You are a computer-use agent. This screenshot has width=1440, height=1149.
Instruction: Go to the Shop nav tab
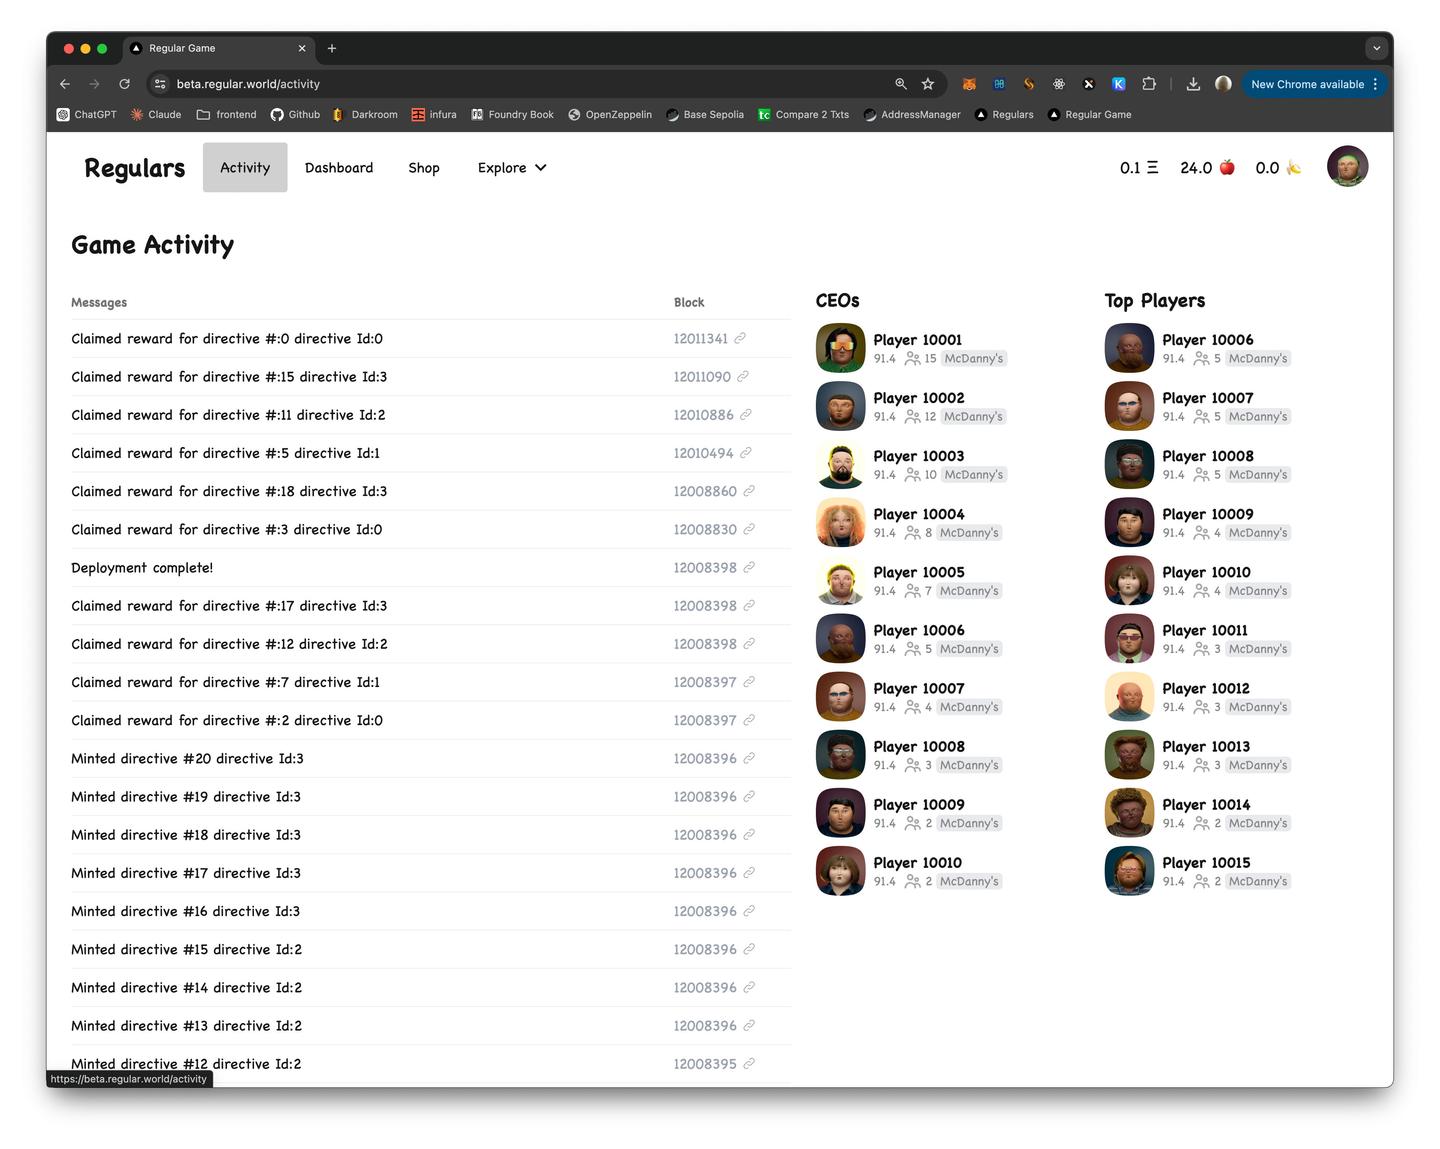(424, 168)
